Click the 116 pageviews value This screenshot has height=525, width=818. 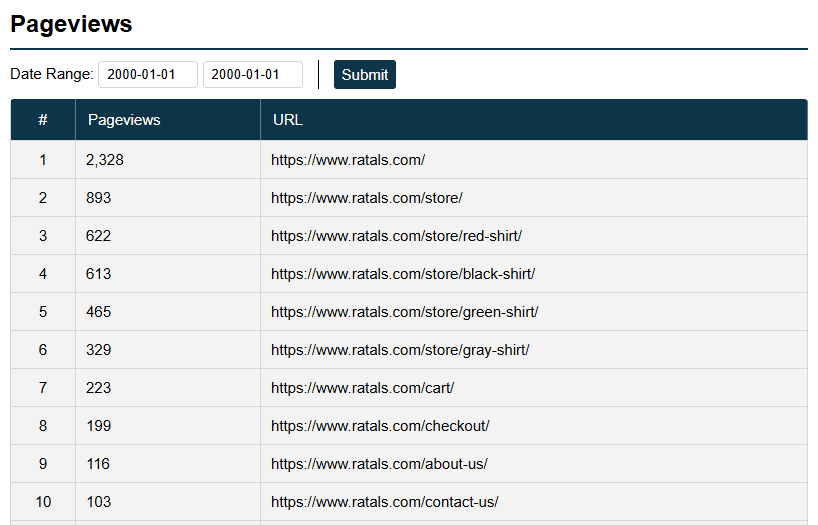click(x=98, y=464)
